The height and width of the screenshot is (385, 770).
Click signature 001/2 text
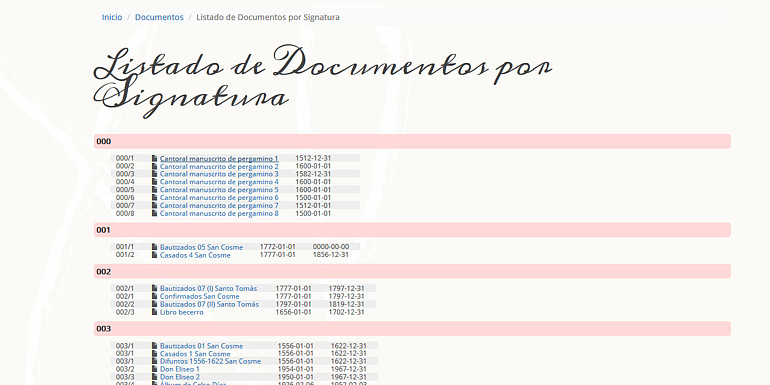[x=125, y=255]
